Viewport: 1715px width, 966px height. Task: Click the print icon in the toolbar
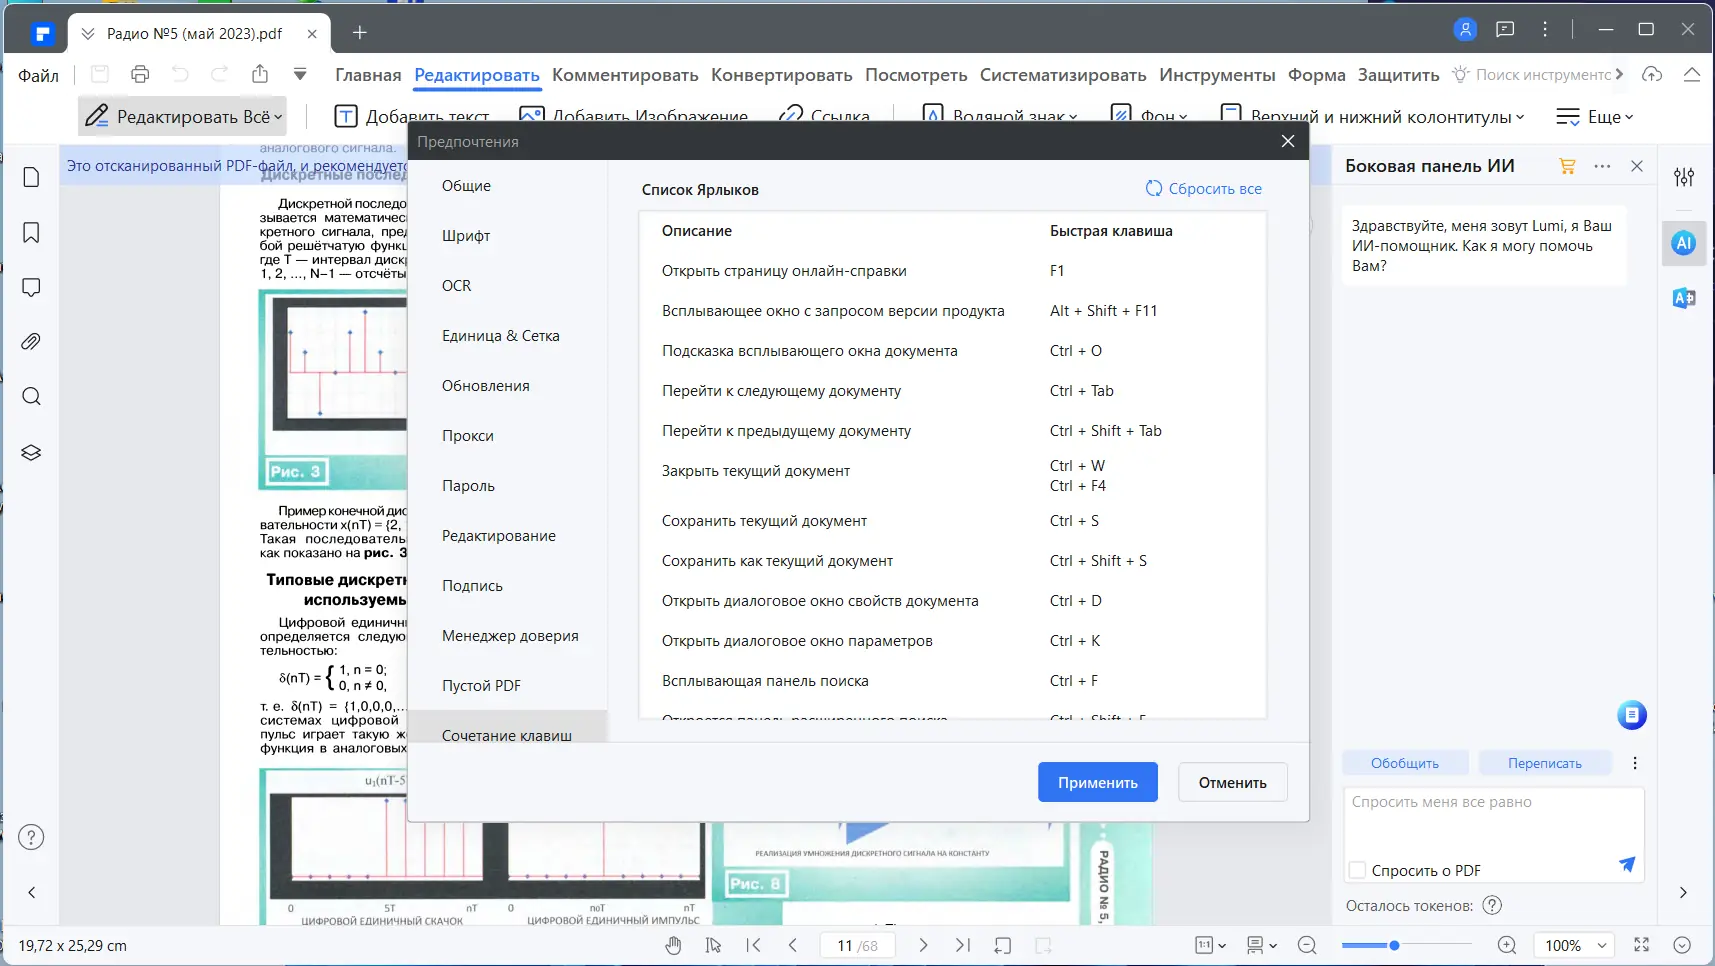140,74
